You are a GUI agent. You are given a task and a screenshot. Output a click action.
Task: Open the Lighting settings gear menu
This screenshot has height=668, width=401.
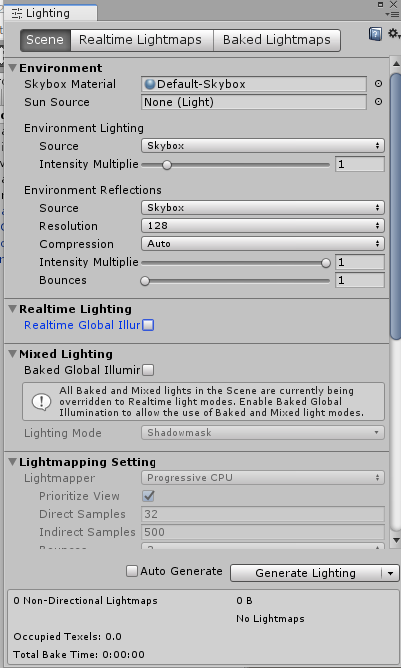tap(394, 34)
